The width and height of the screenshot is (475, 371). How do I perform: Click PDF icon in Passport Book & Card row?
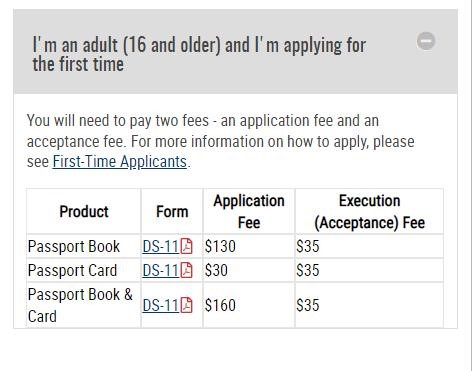point(187,305)
